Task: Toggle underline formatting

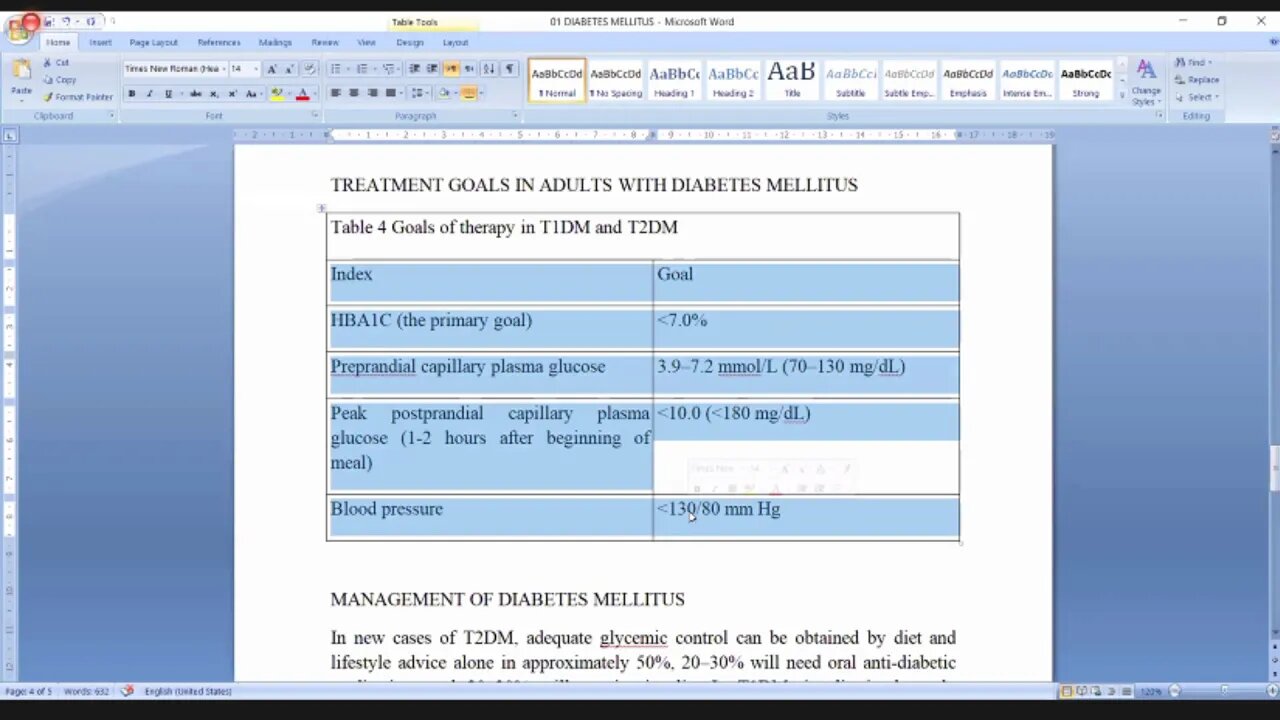Action: click(x=168, y=94)
